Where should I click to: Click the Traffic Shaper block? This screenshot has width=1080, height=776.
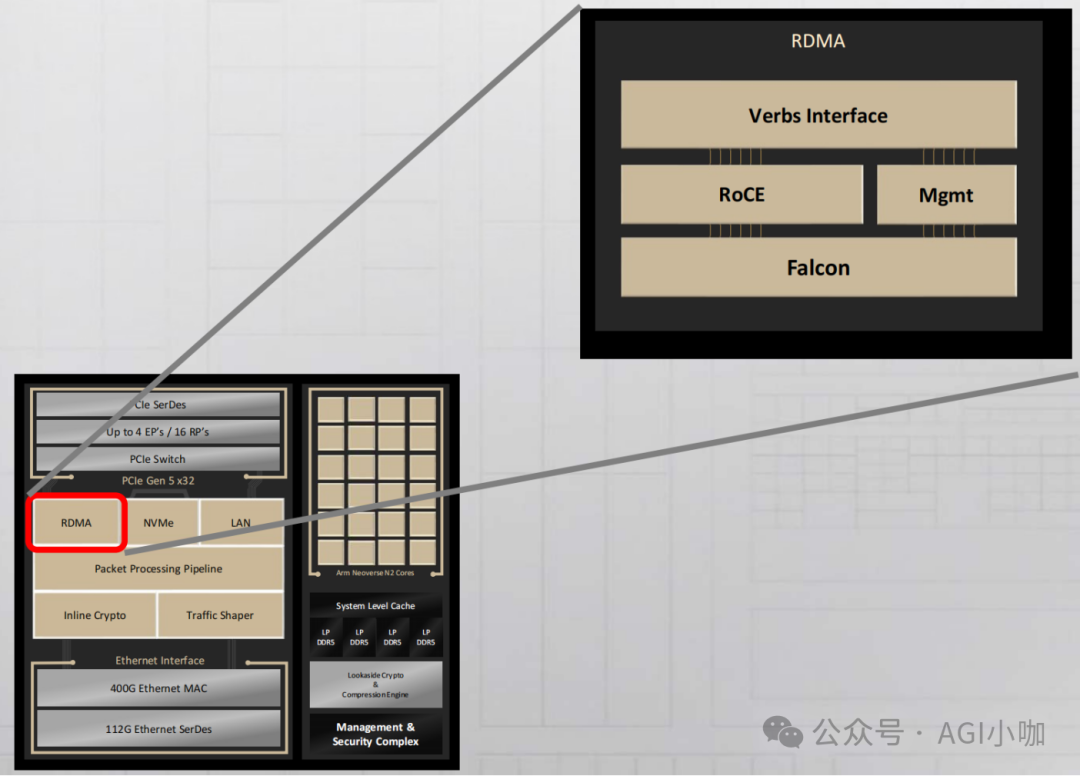220,615
